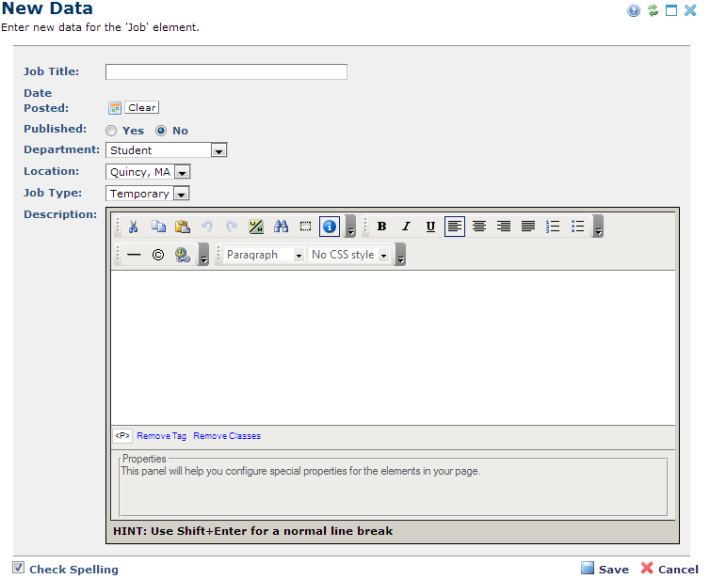Apply Underline formatting

click(x=430, y=227)
